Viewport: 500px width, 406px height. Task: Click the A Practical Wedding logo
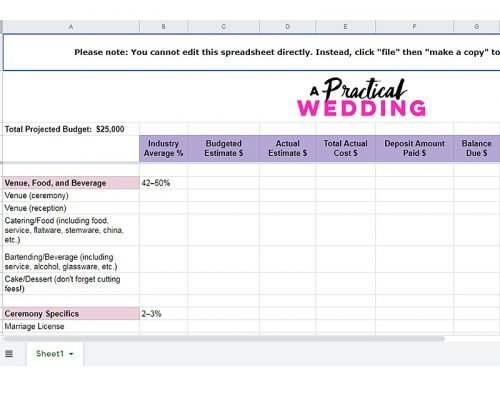362,97
